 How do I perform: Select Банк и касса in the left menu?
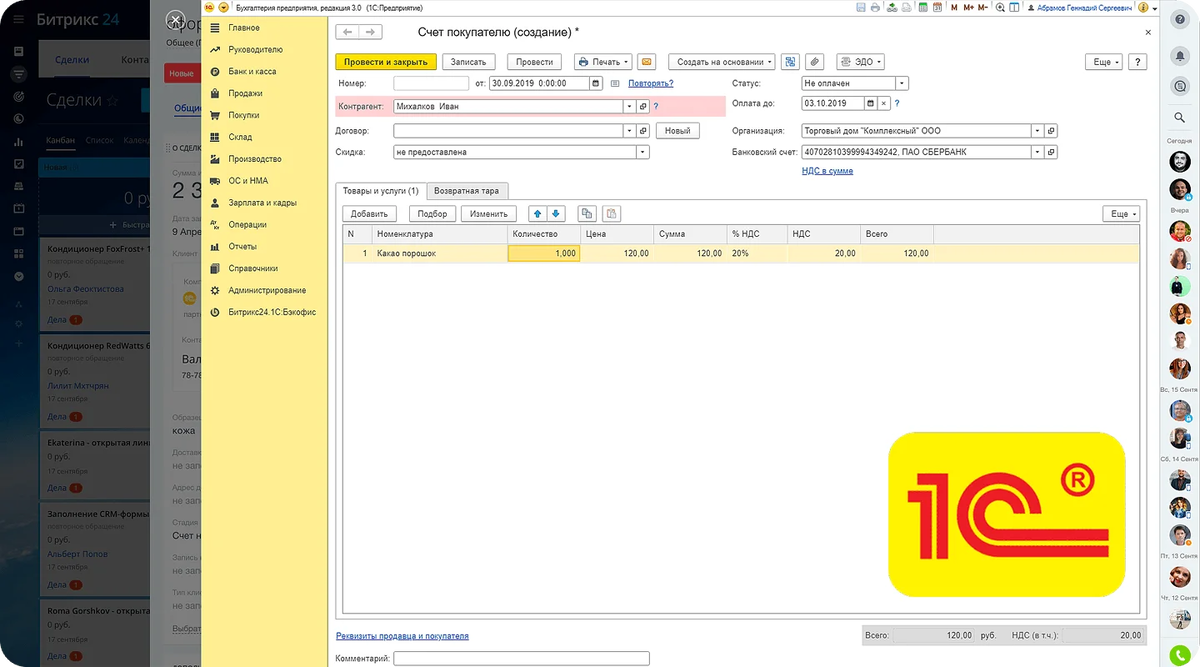[x=252, y=72]
